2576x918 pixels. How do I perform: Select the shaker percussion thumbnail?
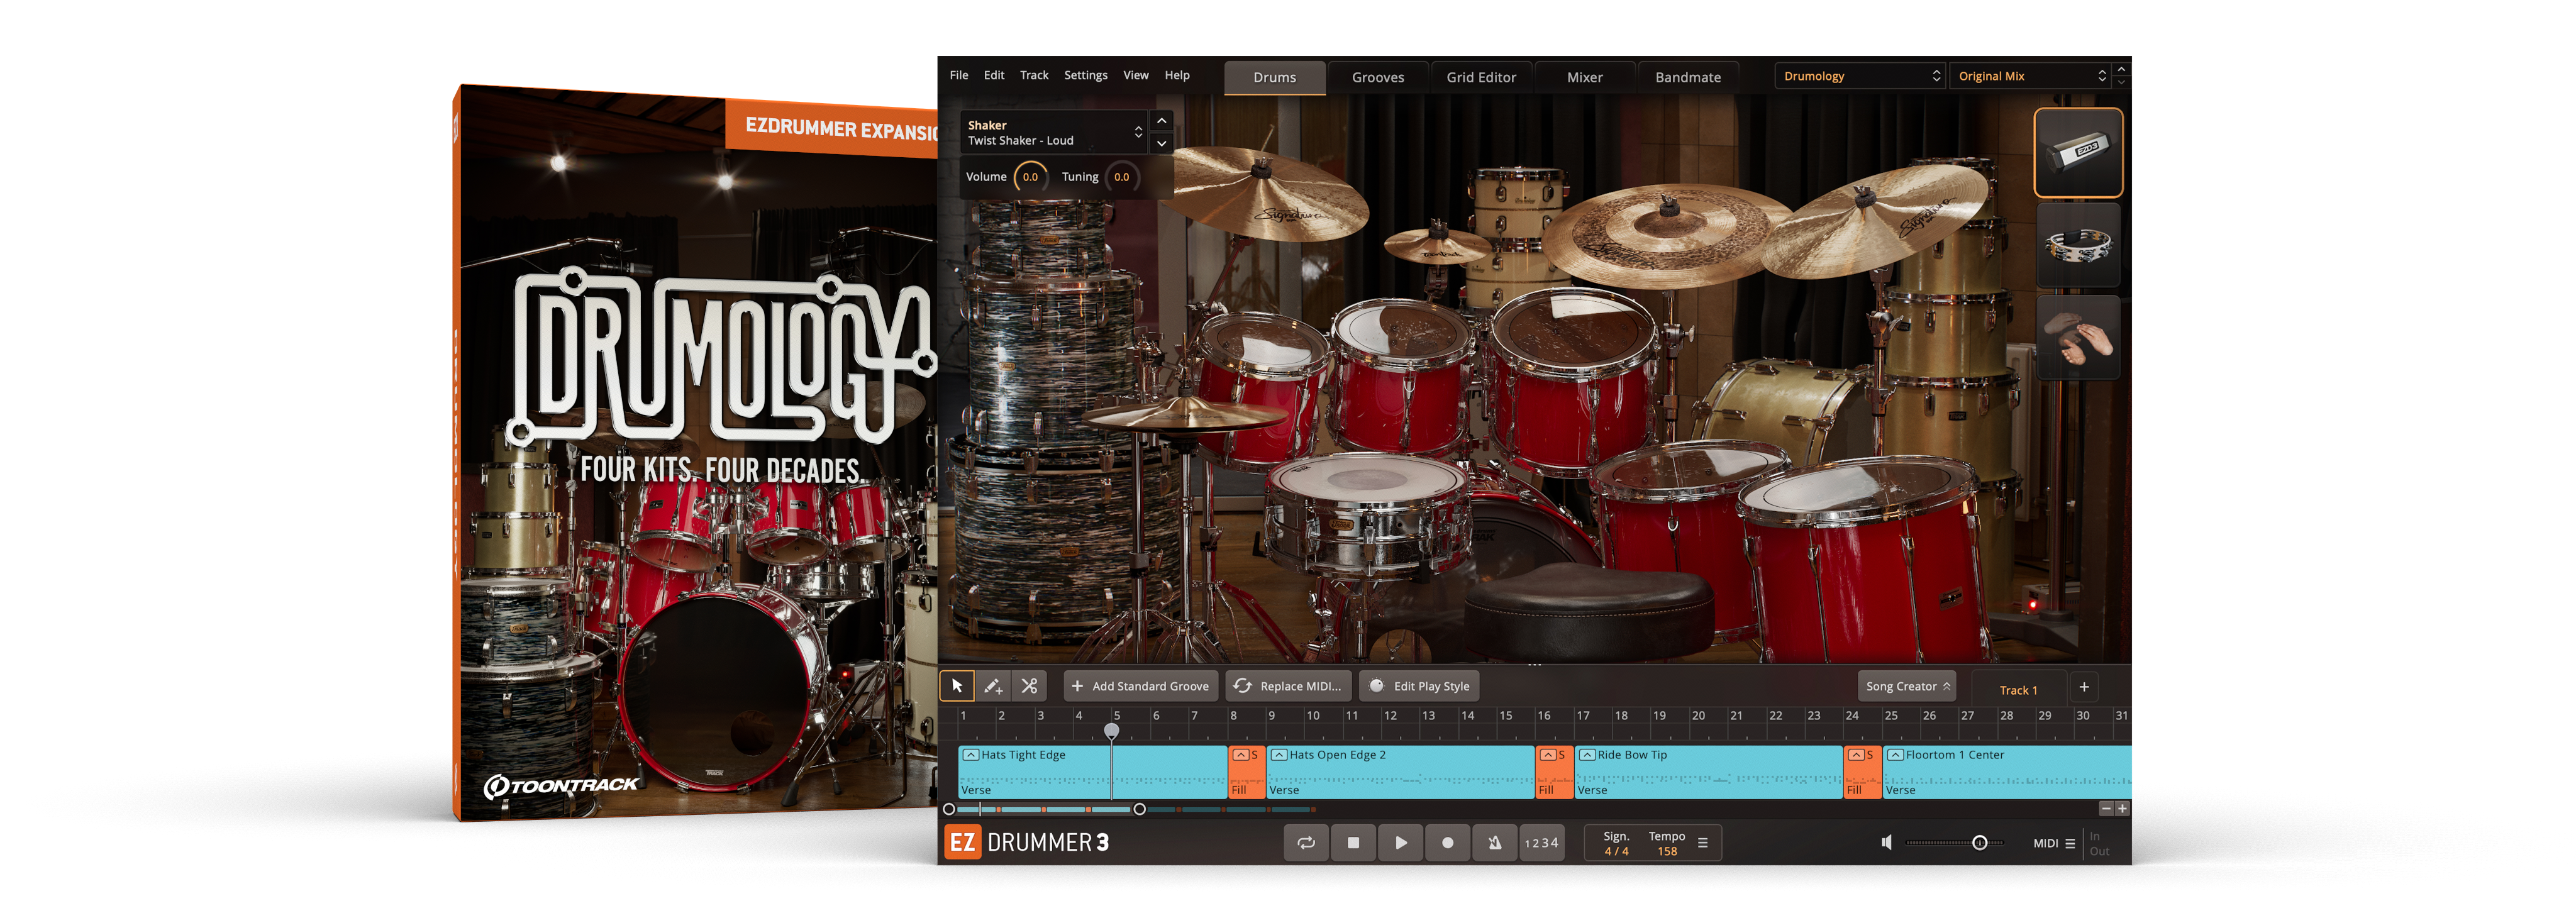pyautogui.click(x=2078, y=152)
